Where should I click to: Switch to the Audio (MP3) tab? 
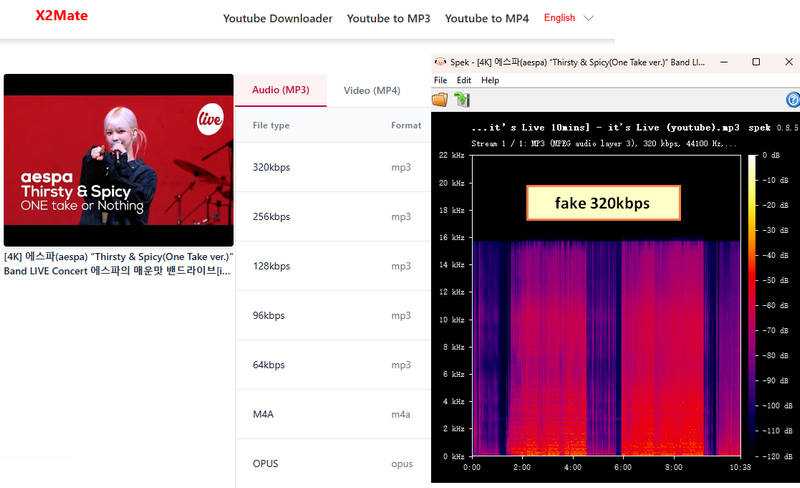click(281, 90)
